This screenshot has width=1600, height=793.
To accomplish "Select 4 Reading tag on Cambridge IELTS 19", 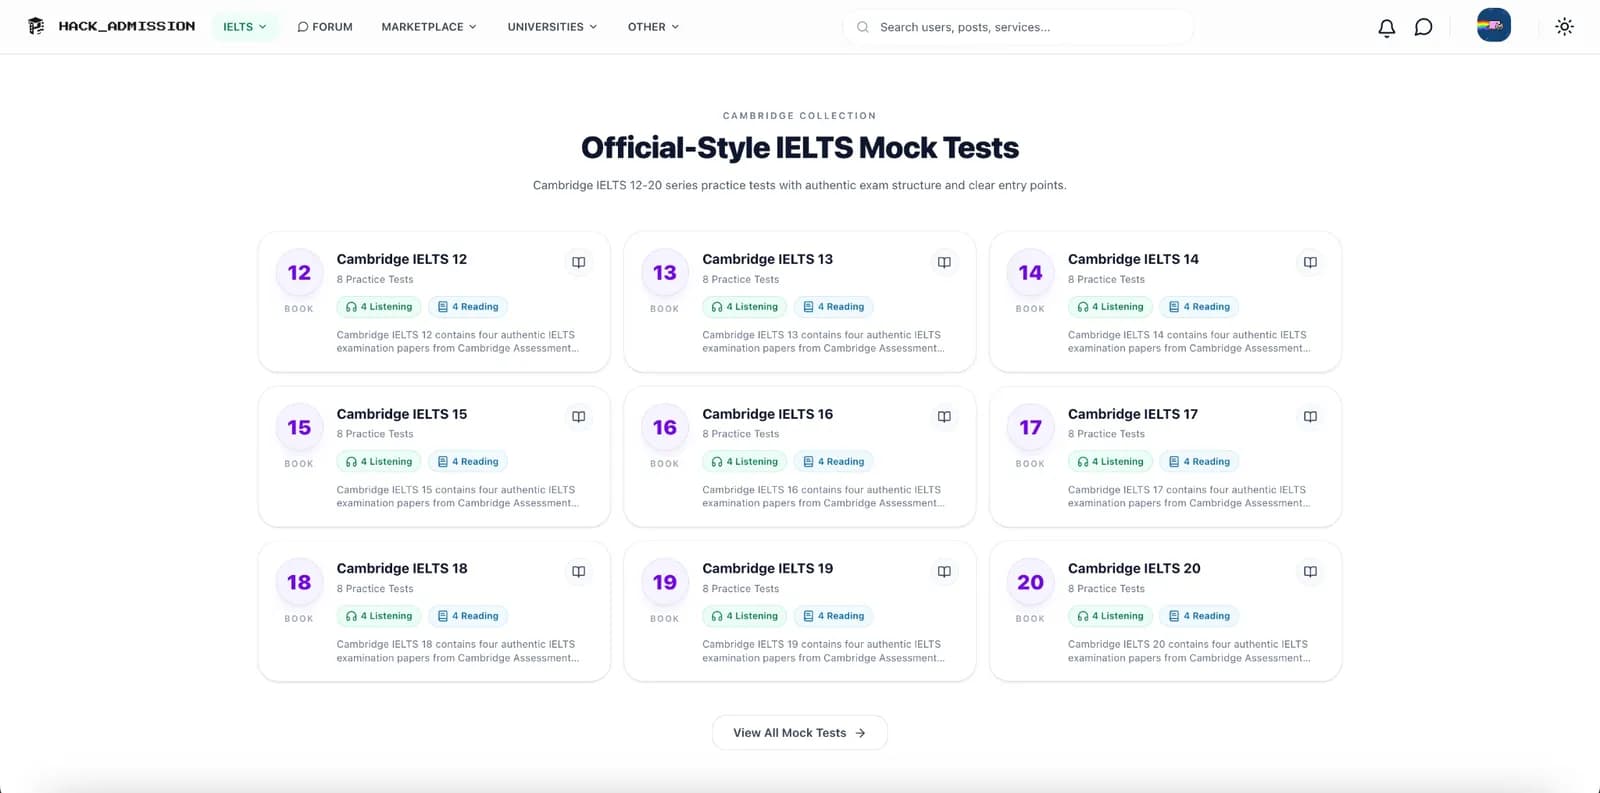I will (834, 616).
